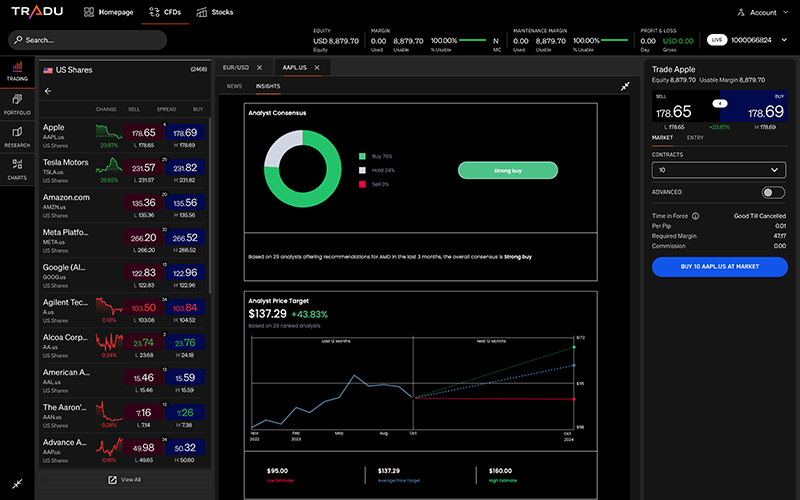
Task: Click Tesla Motors' sparkline chart
Action: pyautogui.click(x=109, y=165)
